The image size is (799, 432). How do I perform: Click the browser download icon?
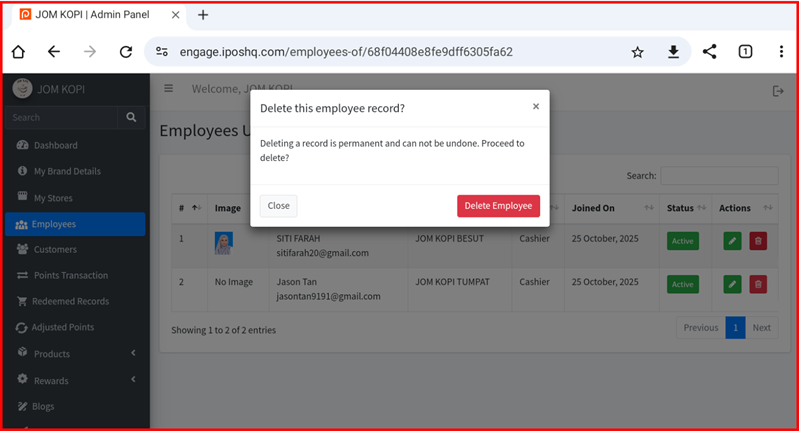click(673, 52)
